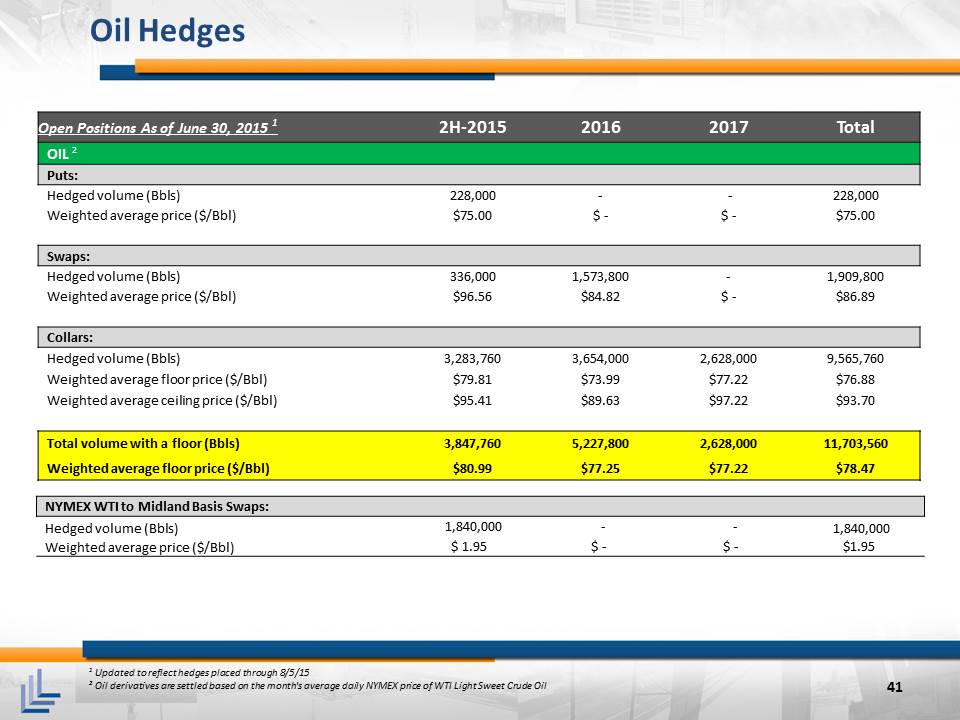
Task: Click the 9,565,760 collars total volume
Action: click(855, 359)
